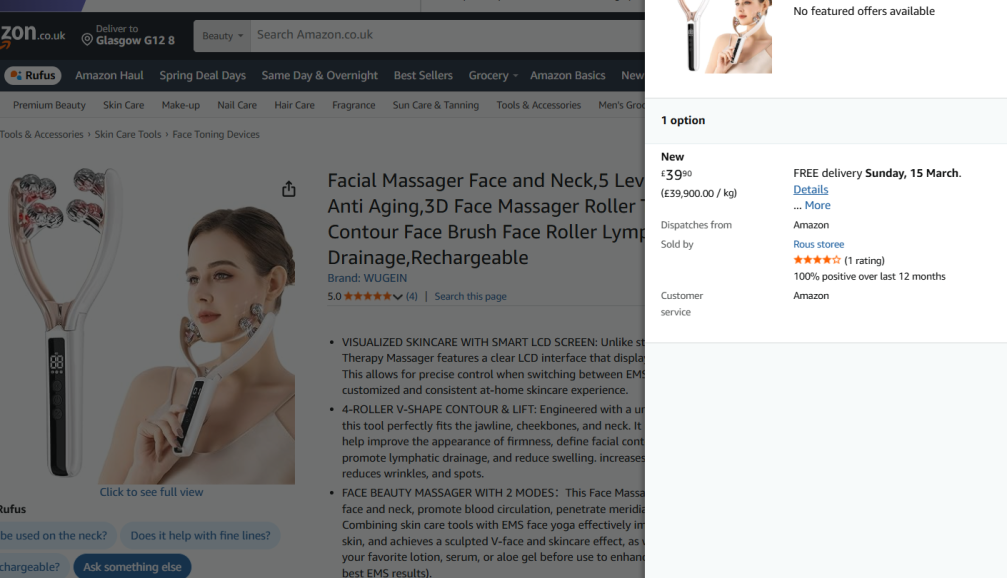The height and width of the screenshot is (578, 1007).
Task: Click the seller's star rating icons
Action: [817, 261]
